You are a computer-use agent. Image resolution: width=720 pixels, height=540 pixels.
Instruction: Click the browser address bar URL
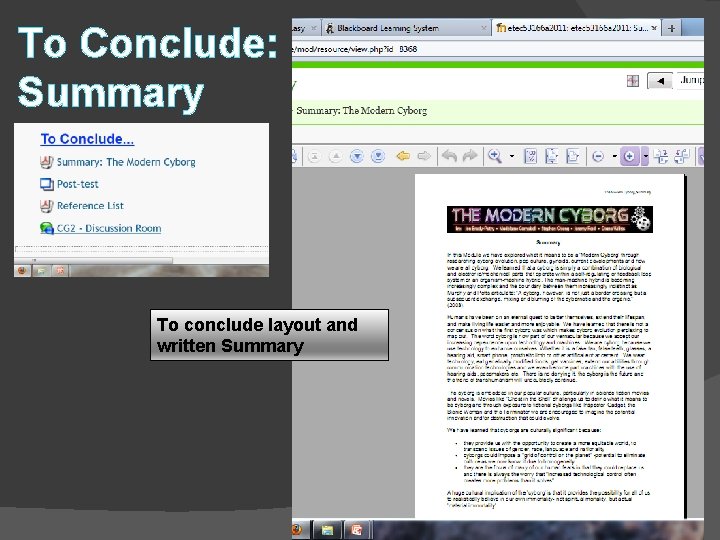pos(357,49)
